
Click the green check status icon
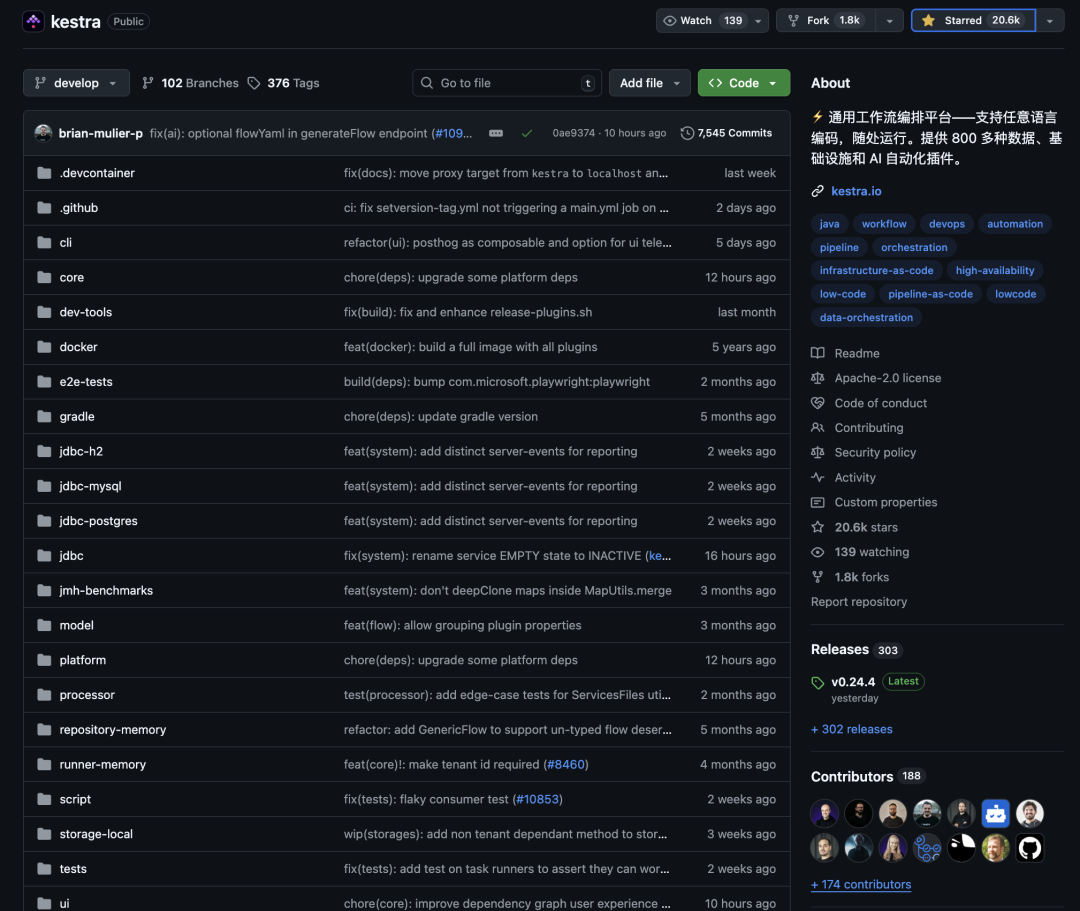(x=527, y=134)
